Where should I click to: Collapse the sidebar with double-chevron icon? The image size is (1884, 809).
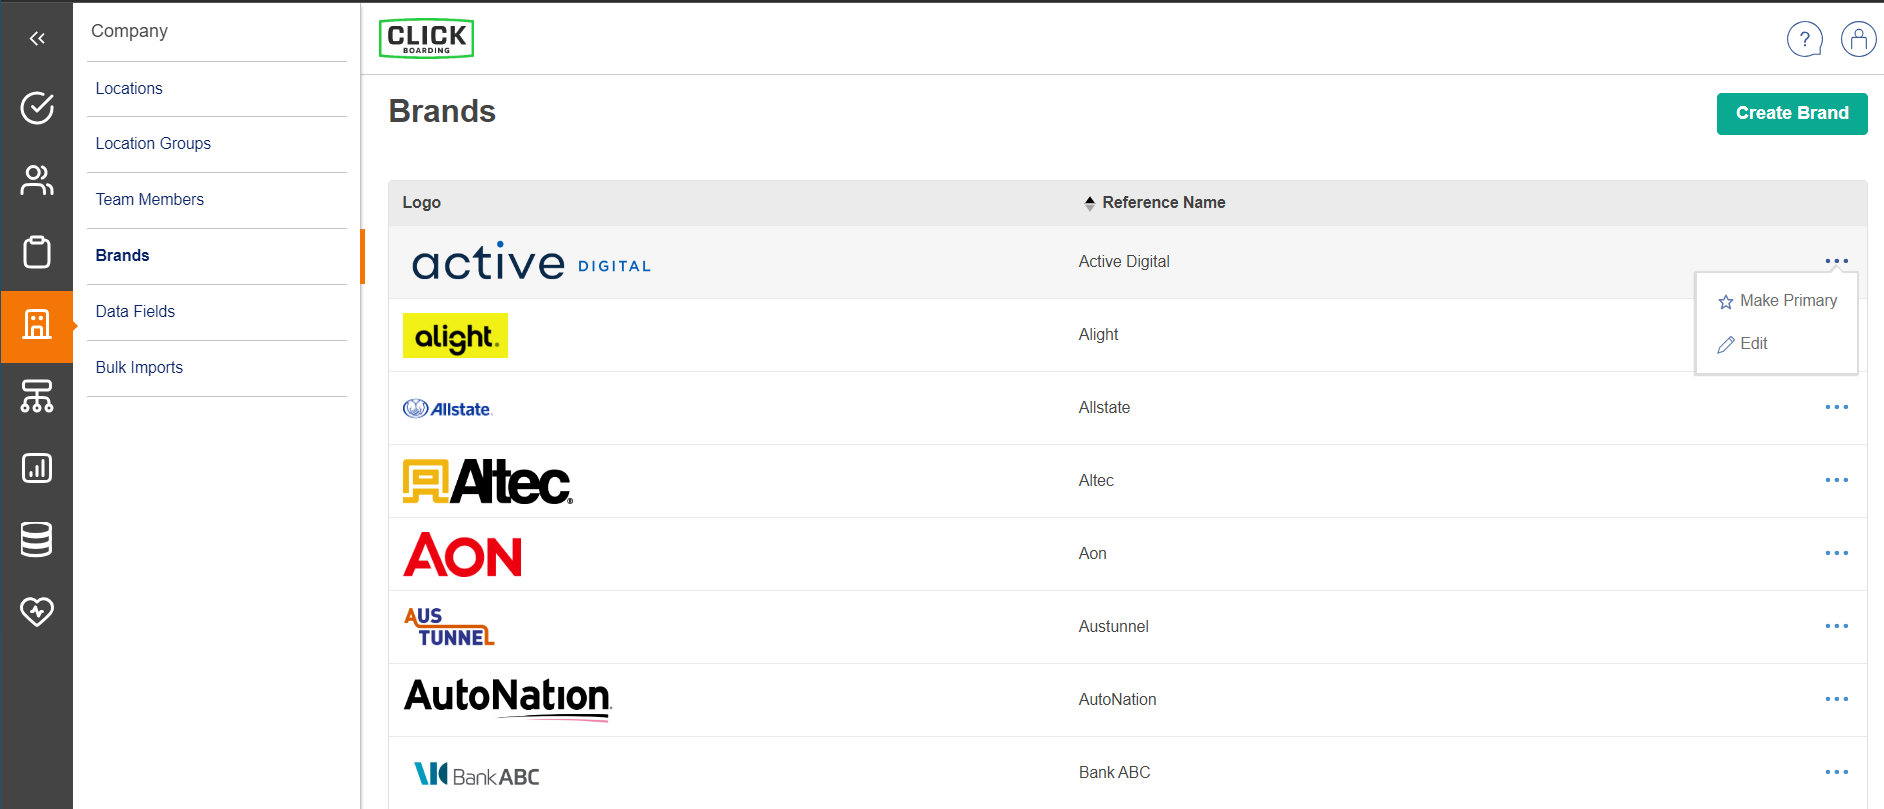click(37, 39)
